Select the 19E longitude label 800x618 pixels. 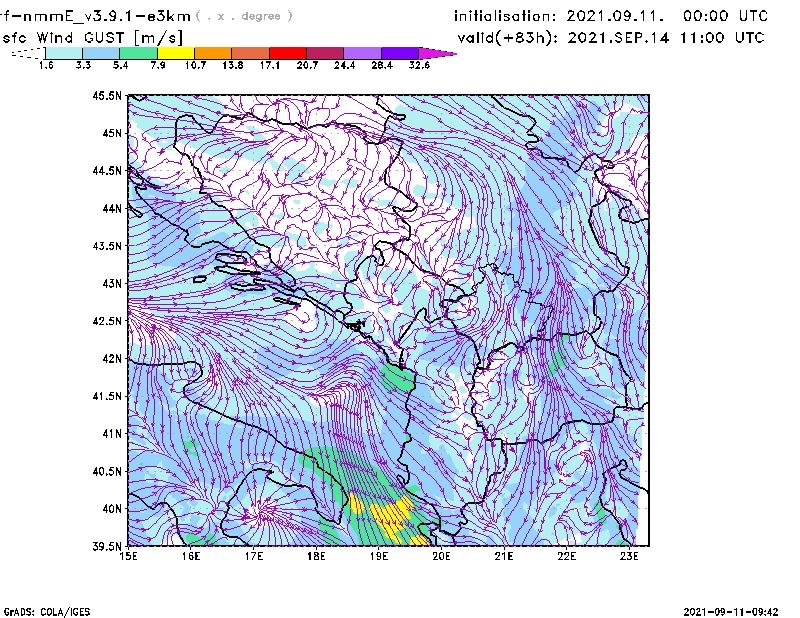pos(379,556)
